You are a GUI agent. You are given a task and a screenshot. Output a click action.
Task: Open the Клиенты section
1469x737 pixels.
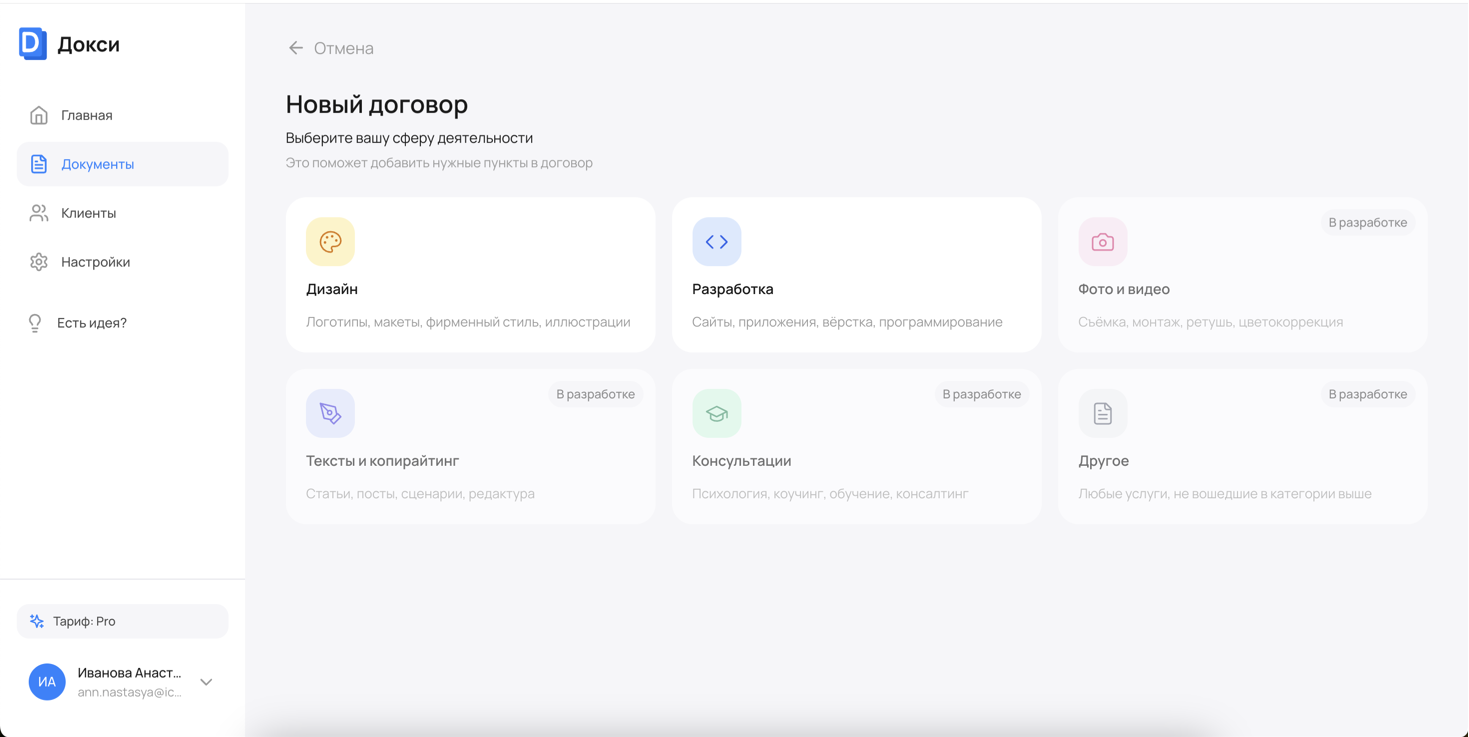[x=88, y=213]
